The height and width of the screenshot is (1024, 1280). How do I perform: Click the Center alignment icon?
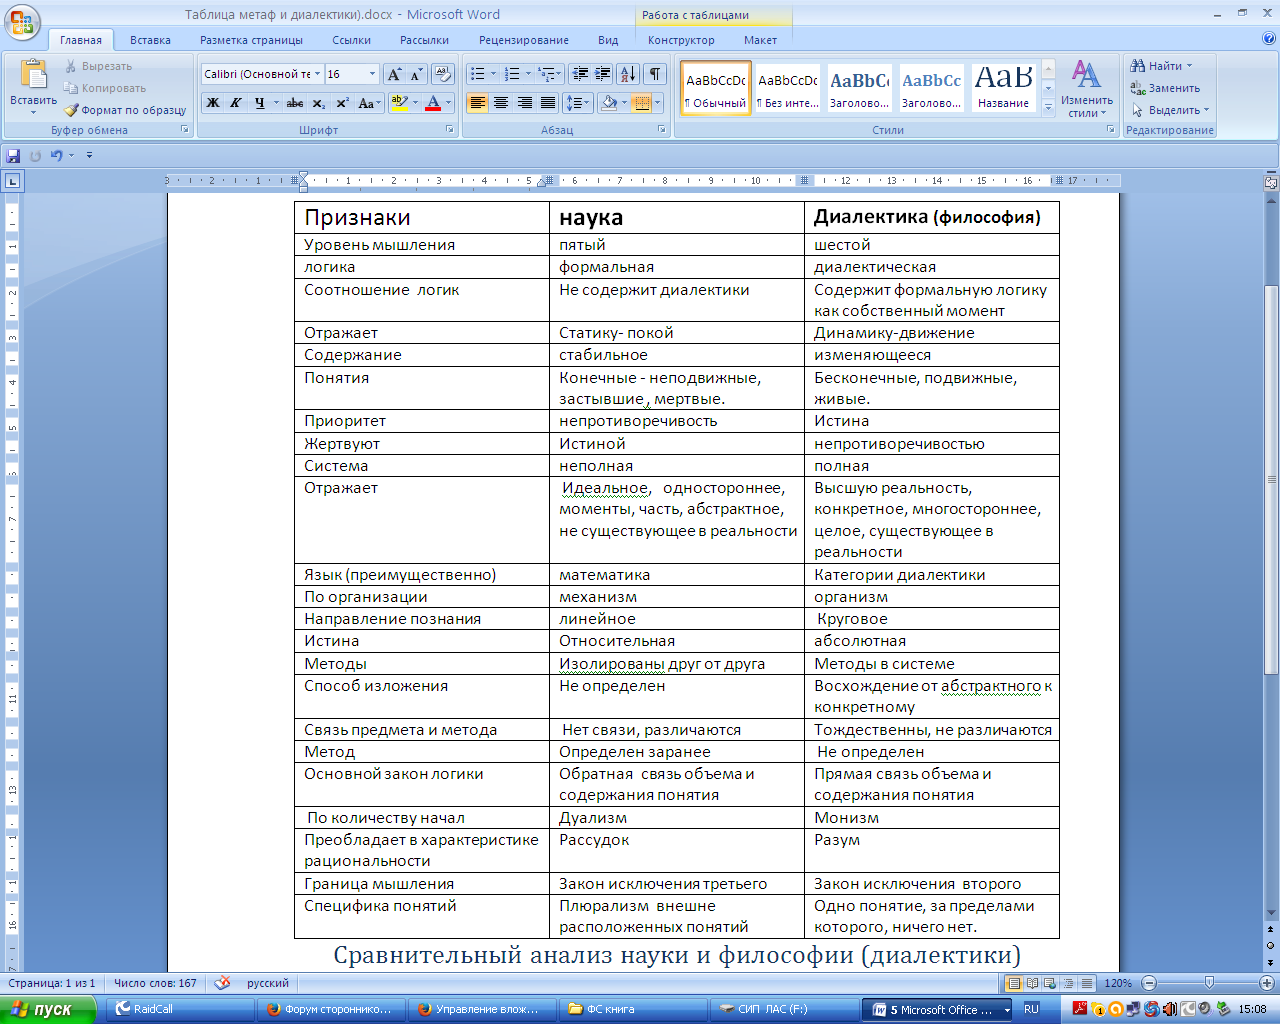tap(501, 103)
